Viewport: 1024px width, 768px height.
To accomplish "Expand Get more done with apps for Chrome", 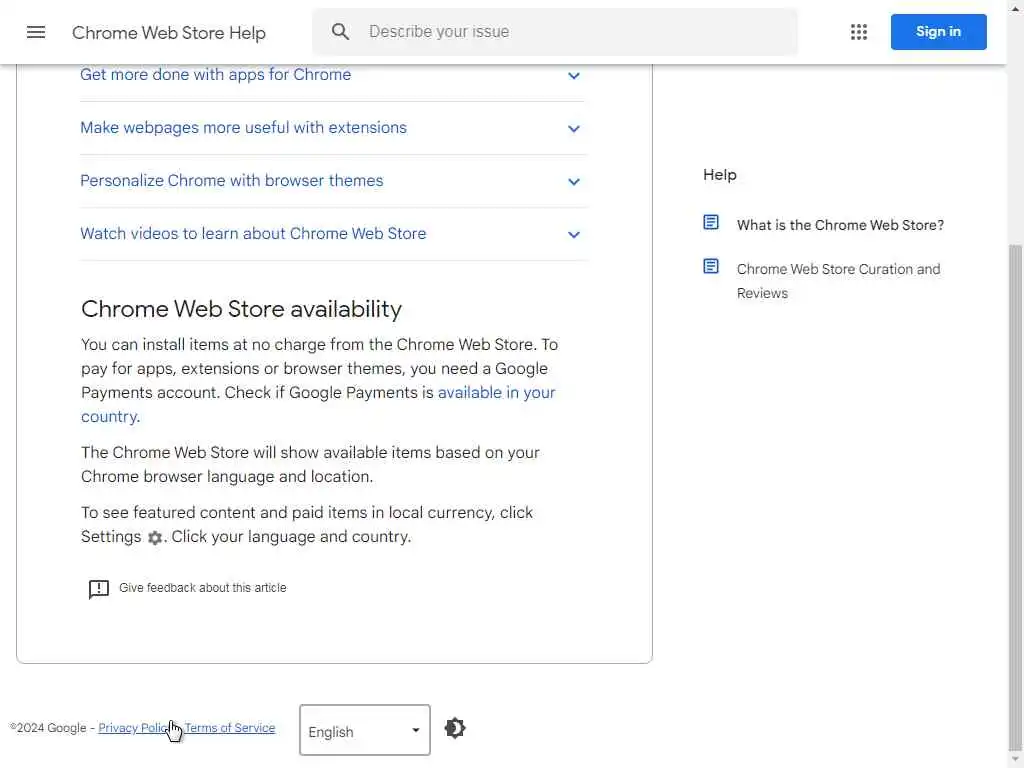I will [x=574, y=75].
